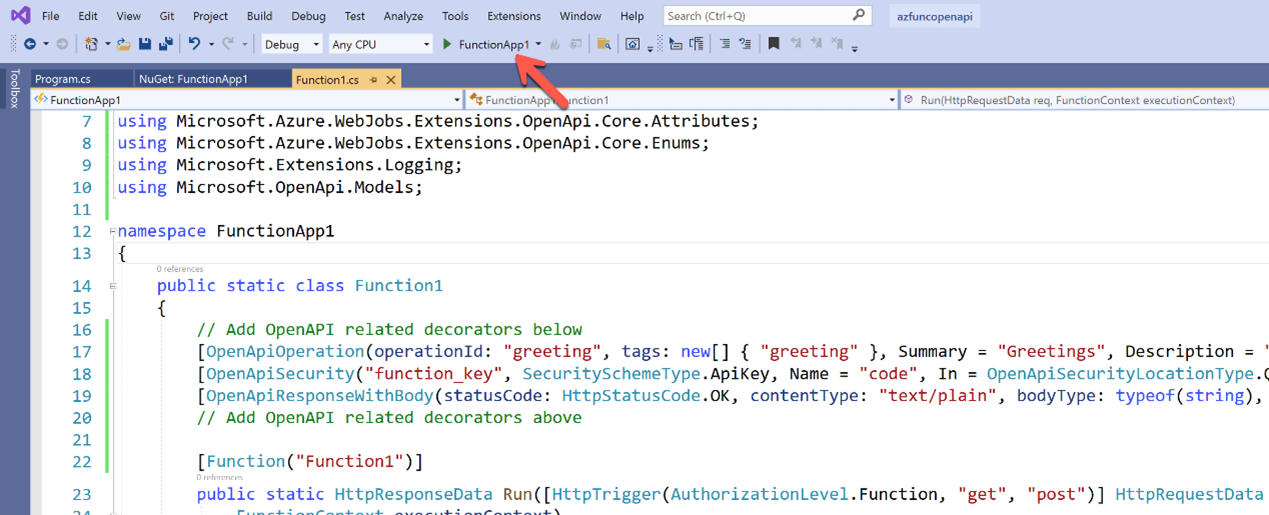Open the navigate backward history dropdown arrow

(x=46, y=44)
